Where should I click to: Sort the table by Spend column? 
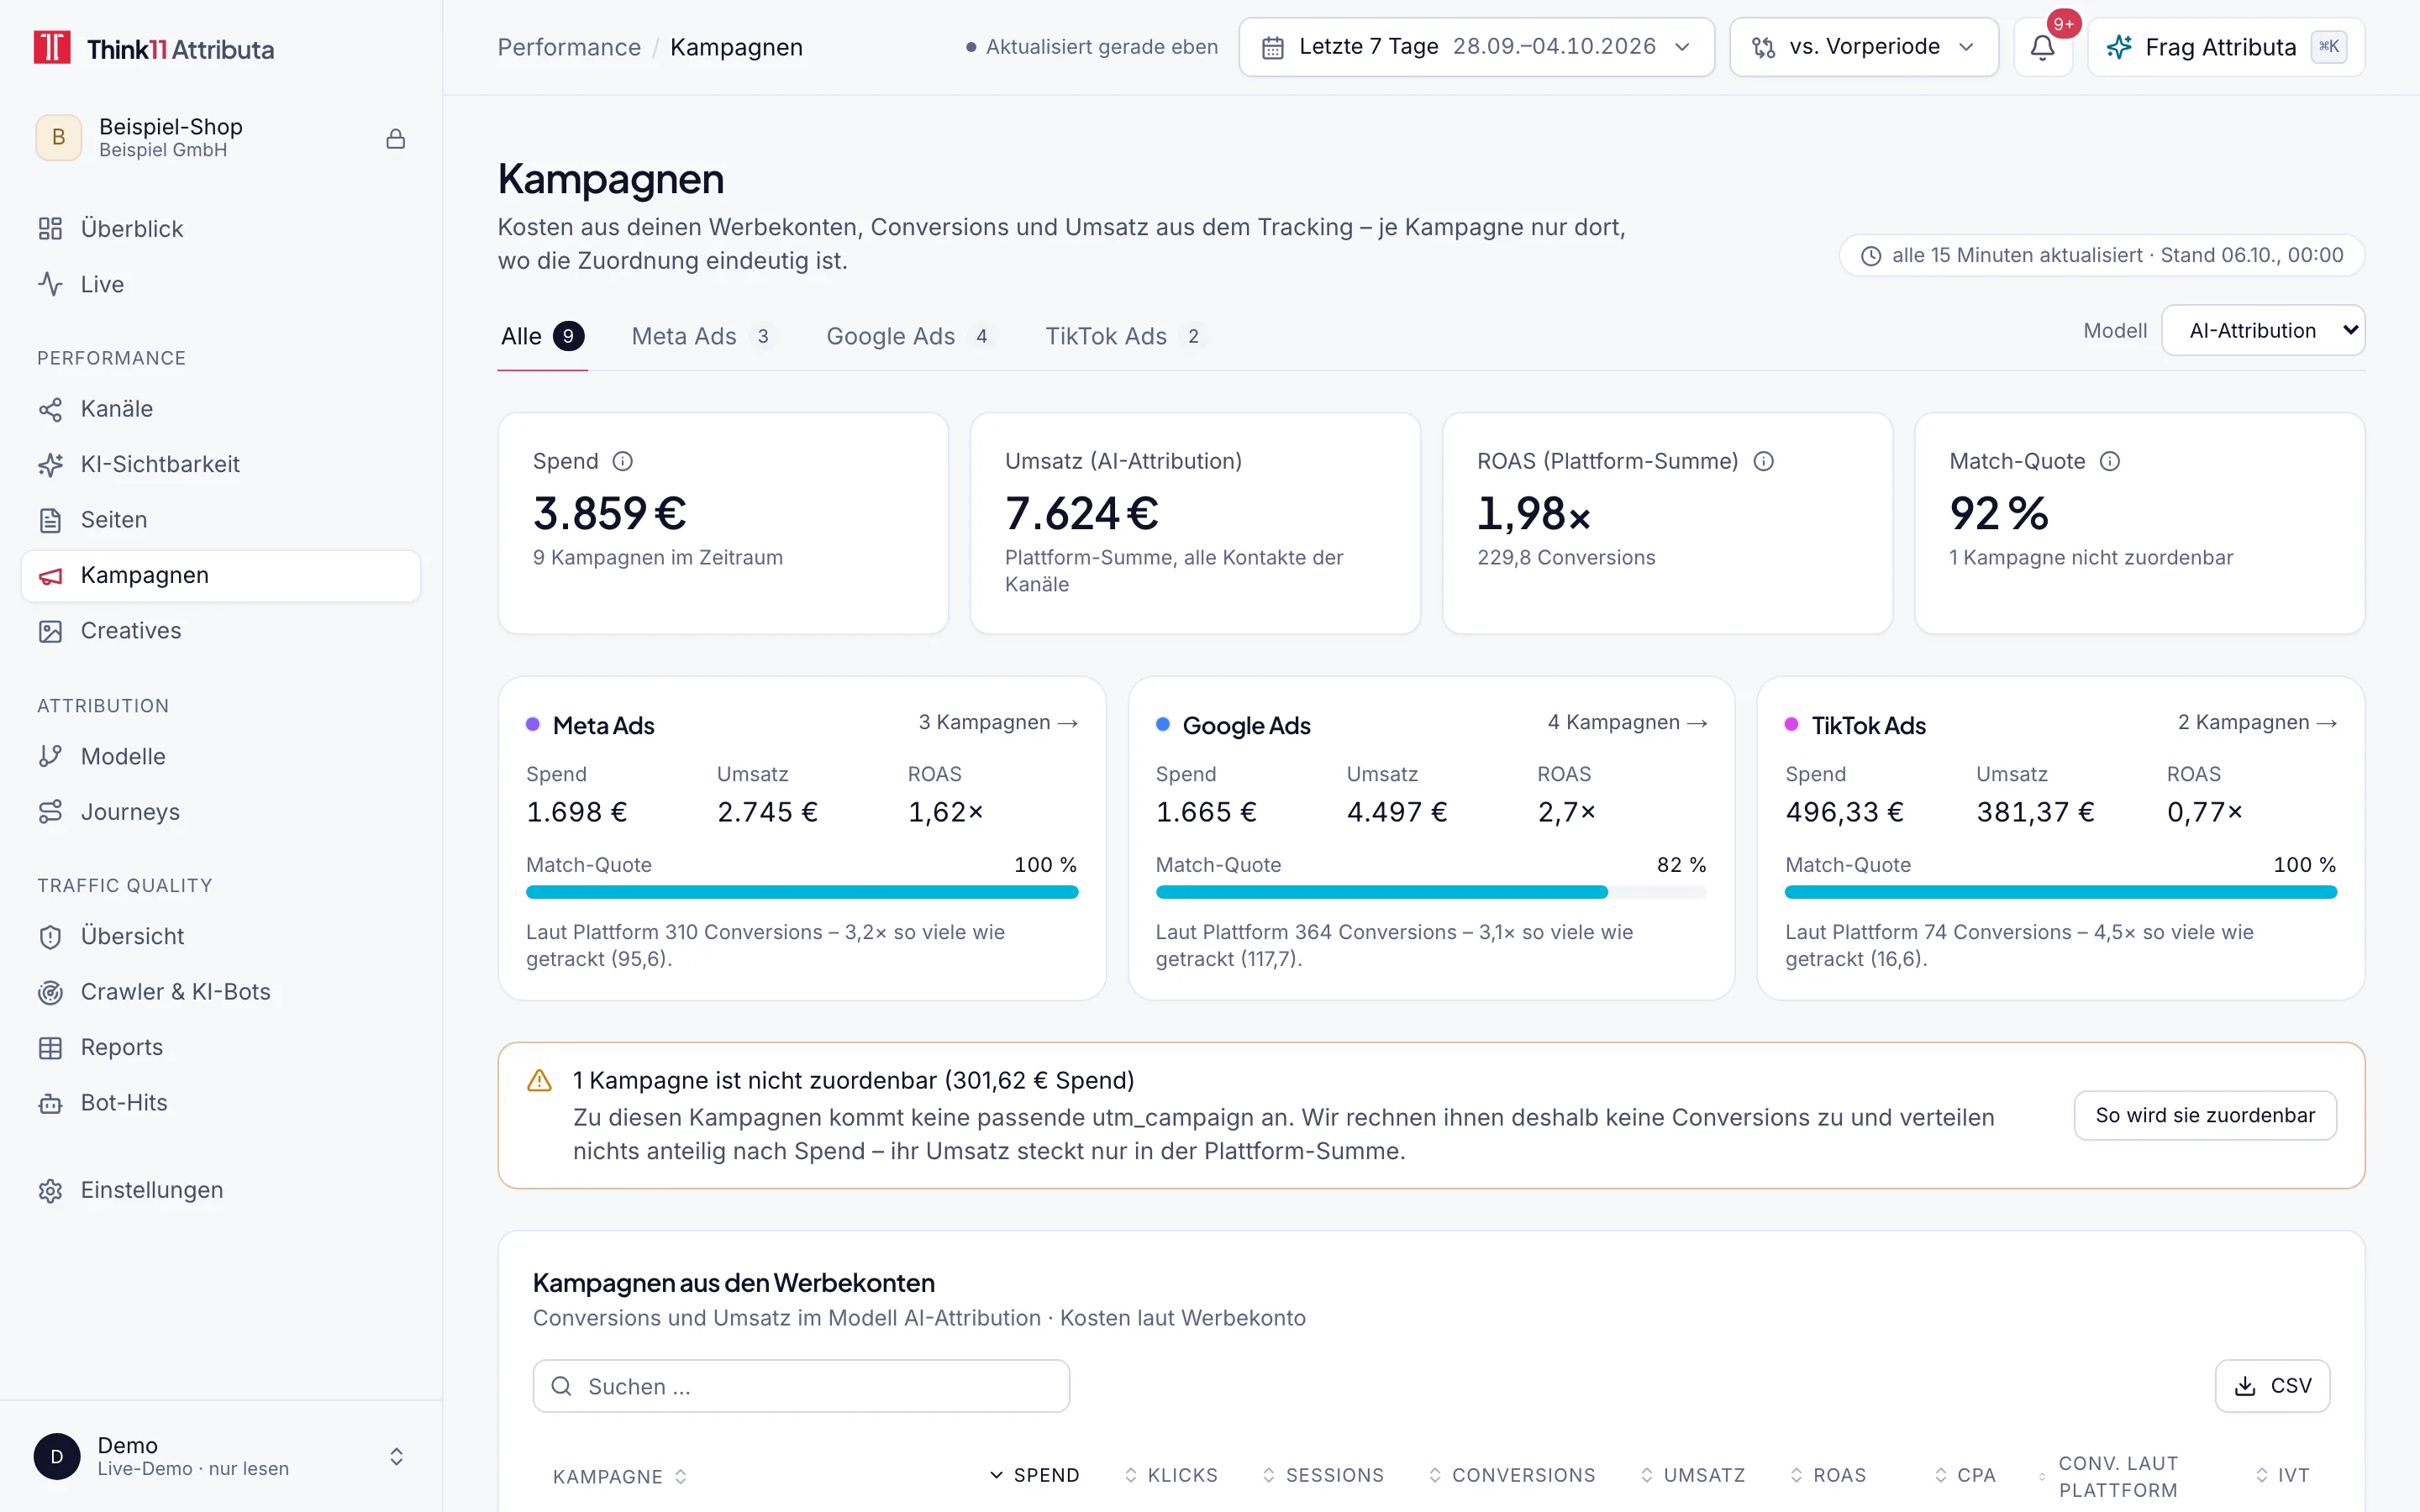[x=1034, y=1476]
